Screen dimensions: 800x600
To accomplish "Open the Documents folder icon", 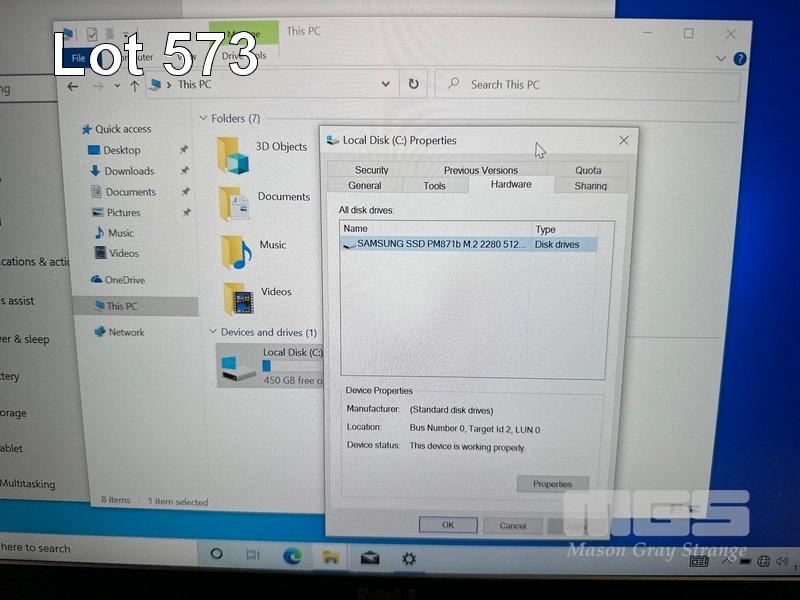I will click(233, 203).
